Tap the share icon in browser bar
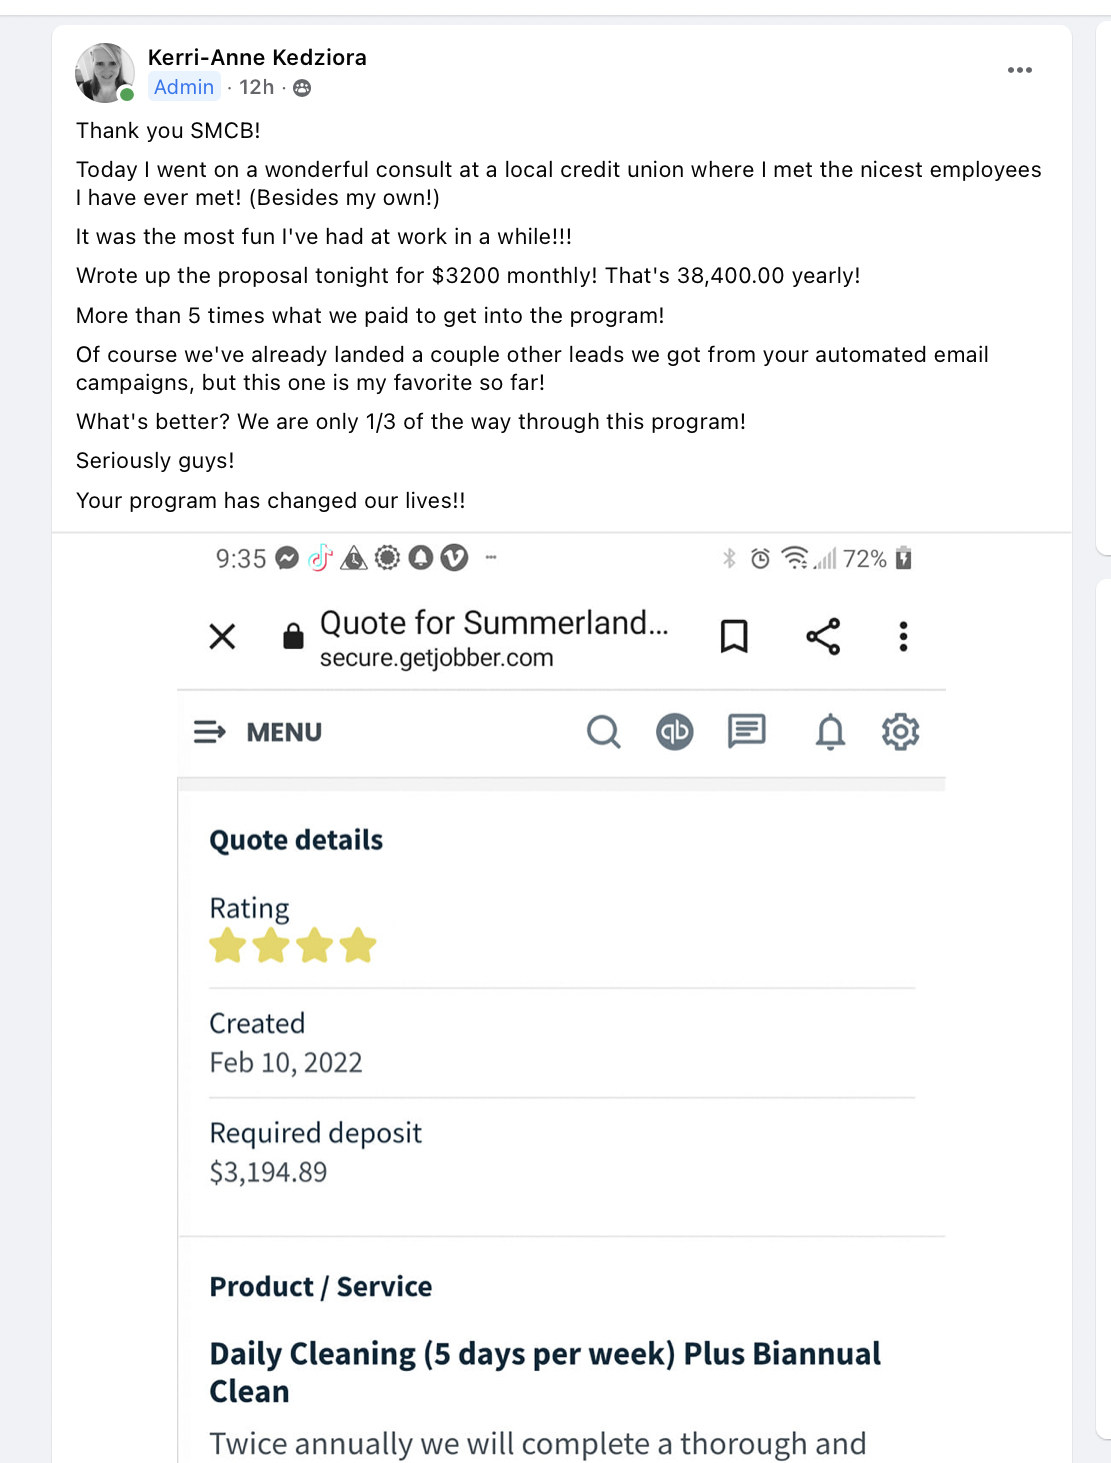Image resolution: width=1111 pixels, height=1463 pixels. (823, 636)
